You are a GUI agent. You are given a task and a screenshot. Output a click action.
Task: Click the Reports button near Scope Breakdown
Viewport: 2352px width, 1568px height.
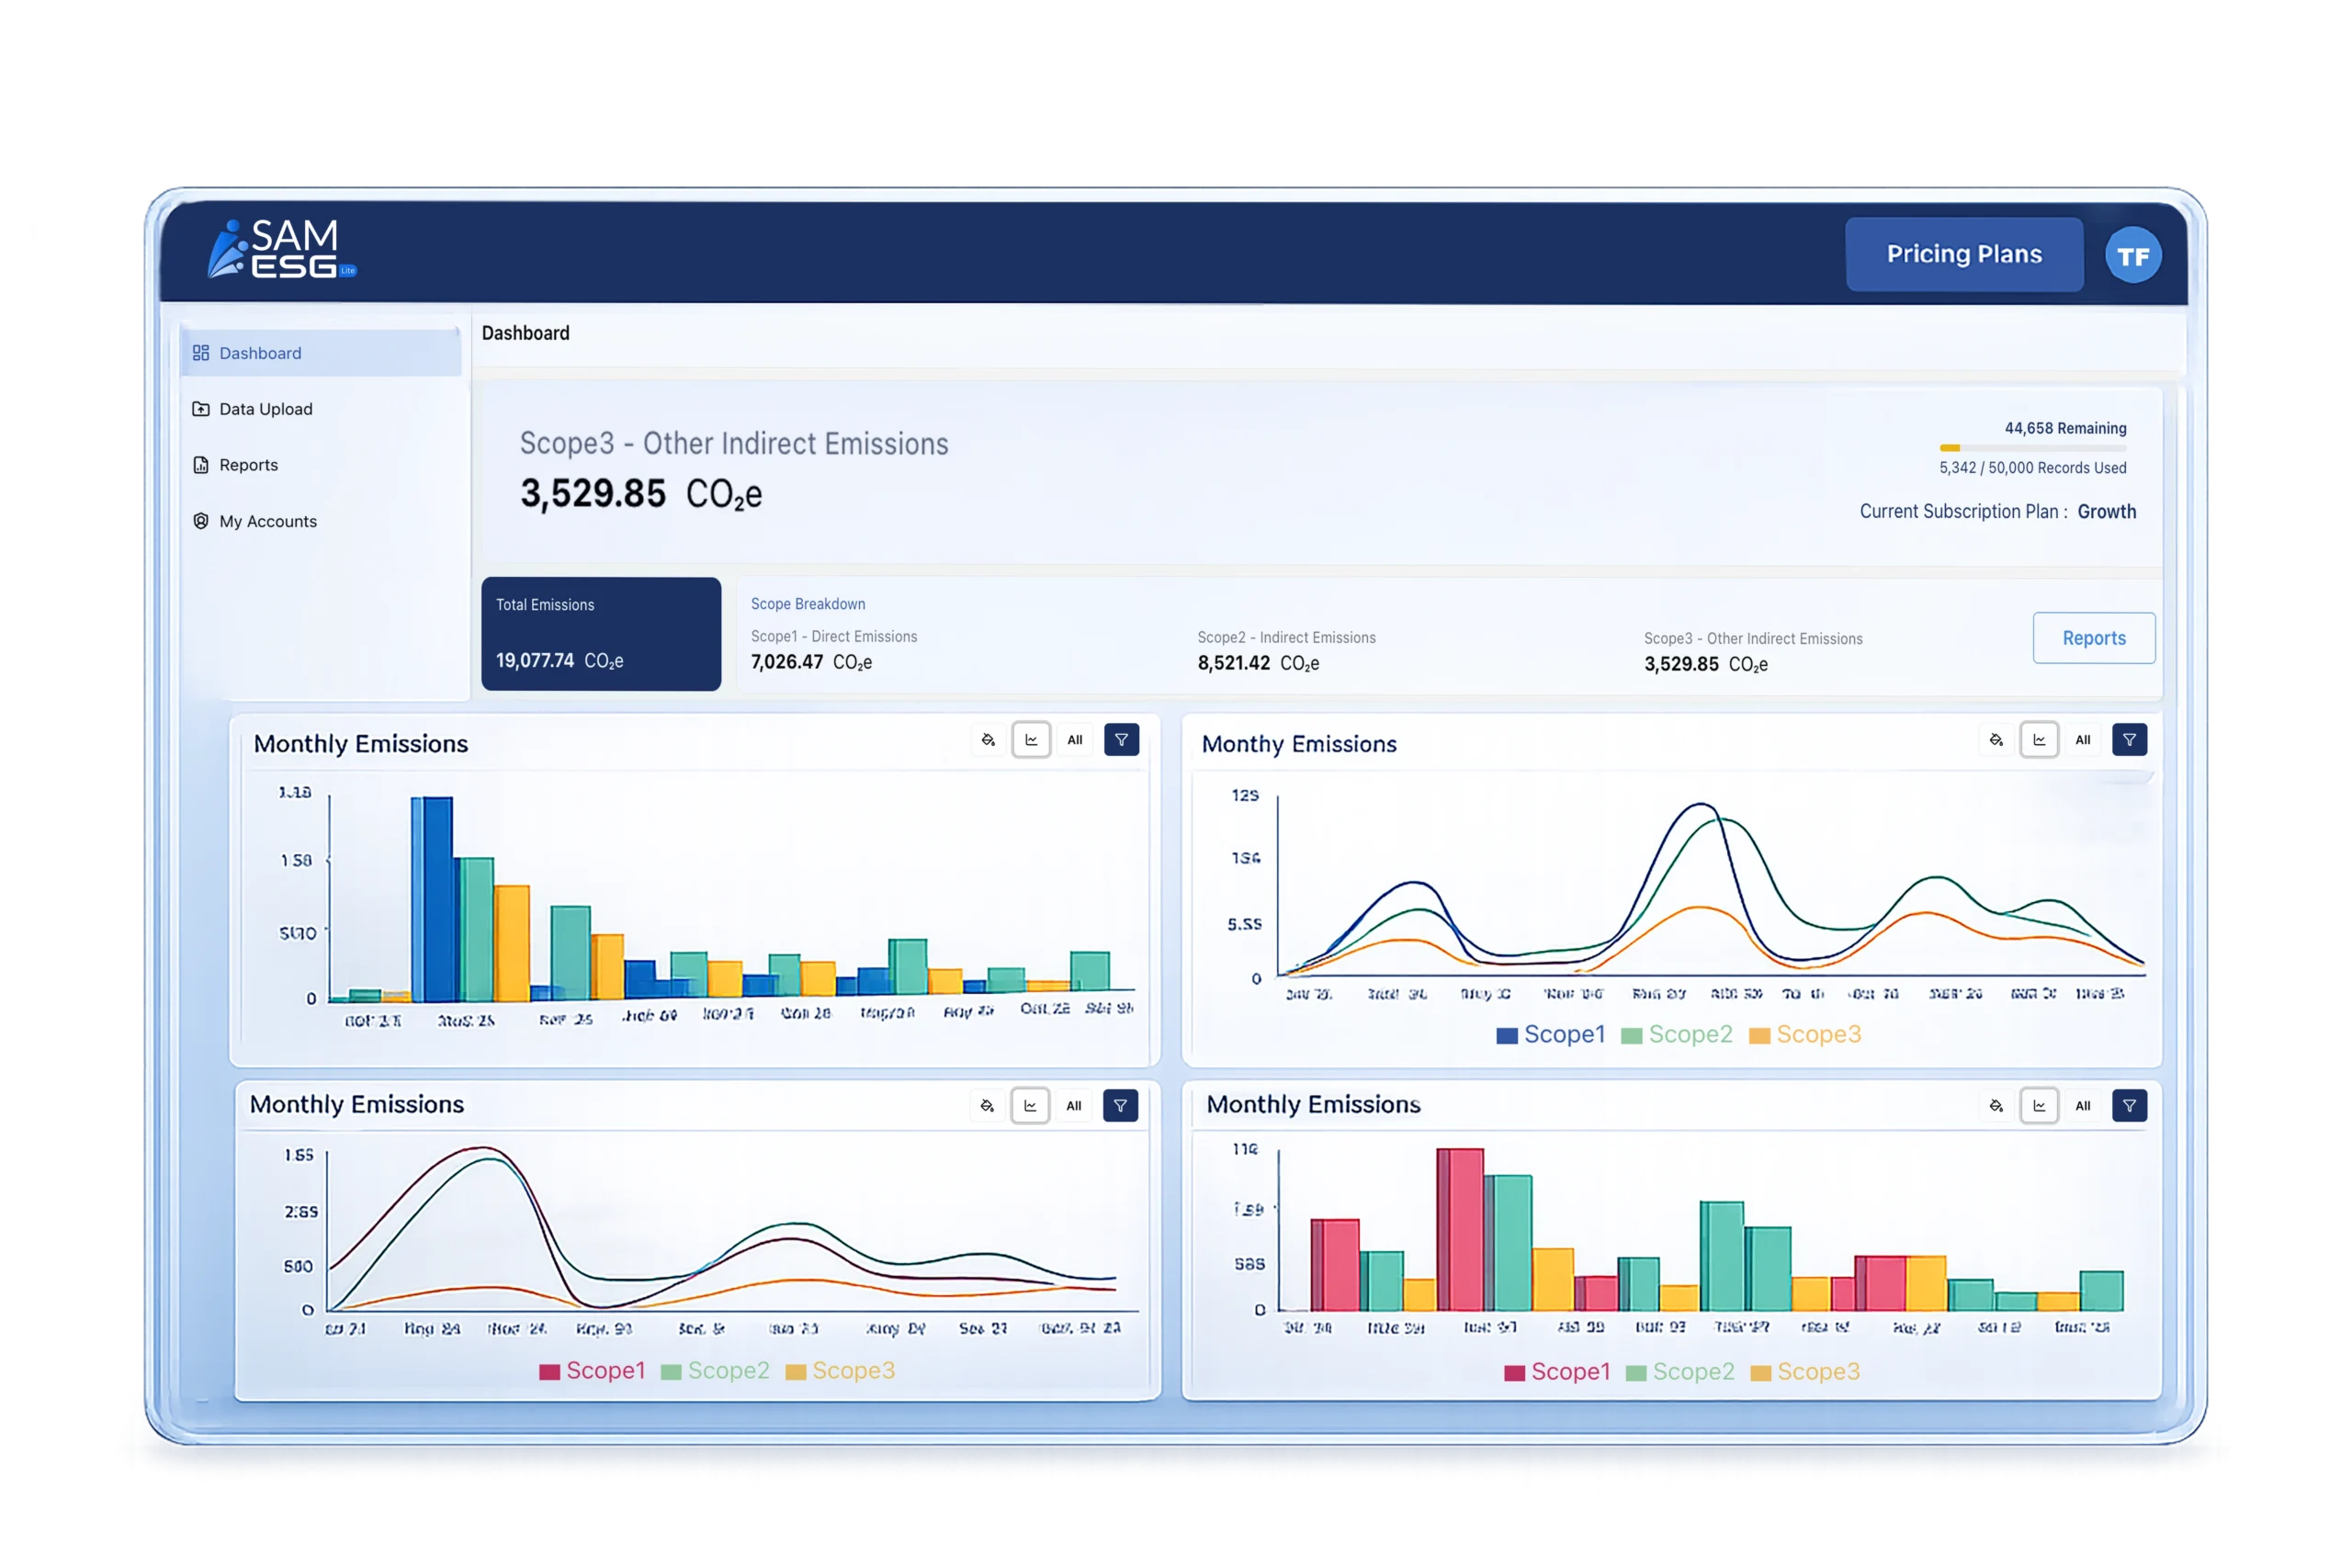click(2094, 637)
